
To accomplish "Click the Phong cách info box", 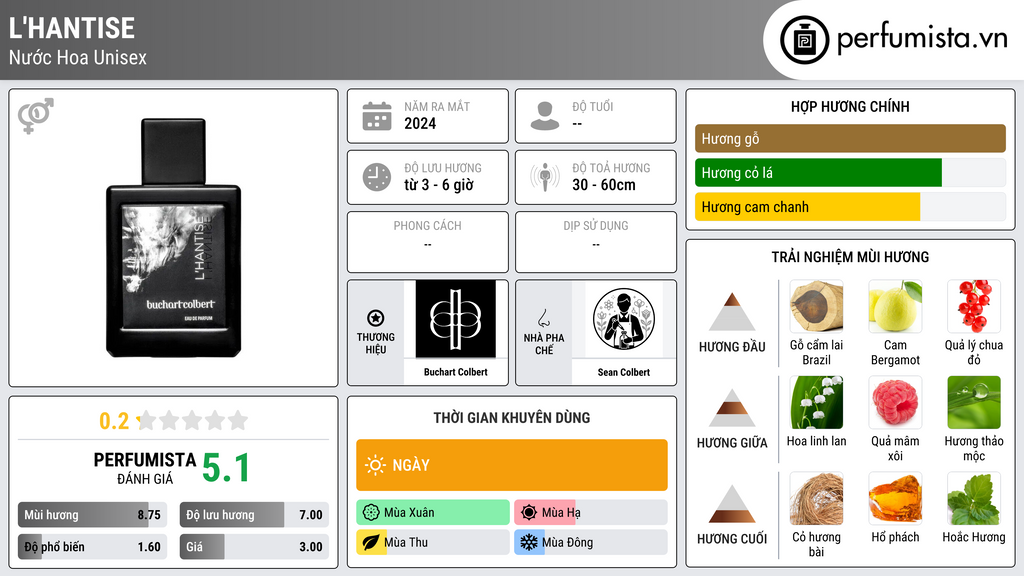I will [428, 242].
